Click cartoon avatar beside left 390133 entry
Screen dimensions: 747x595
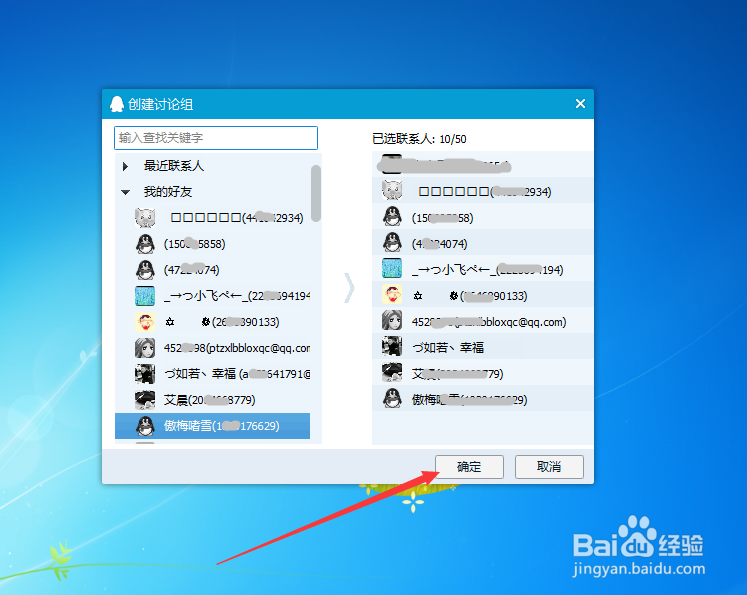point(145,322)
